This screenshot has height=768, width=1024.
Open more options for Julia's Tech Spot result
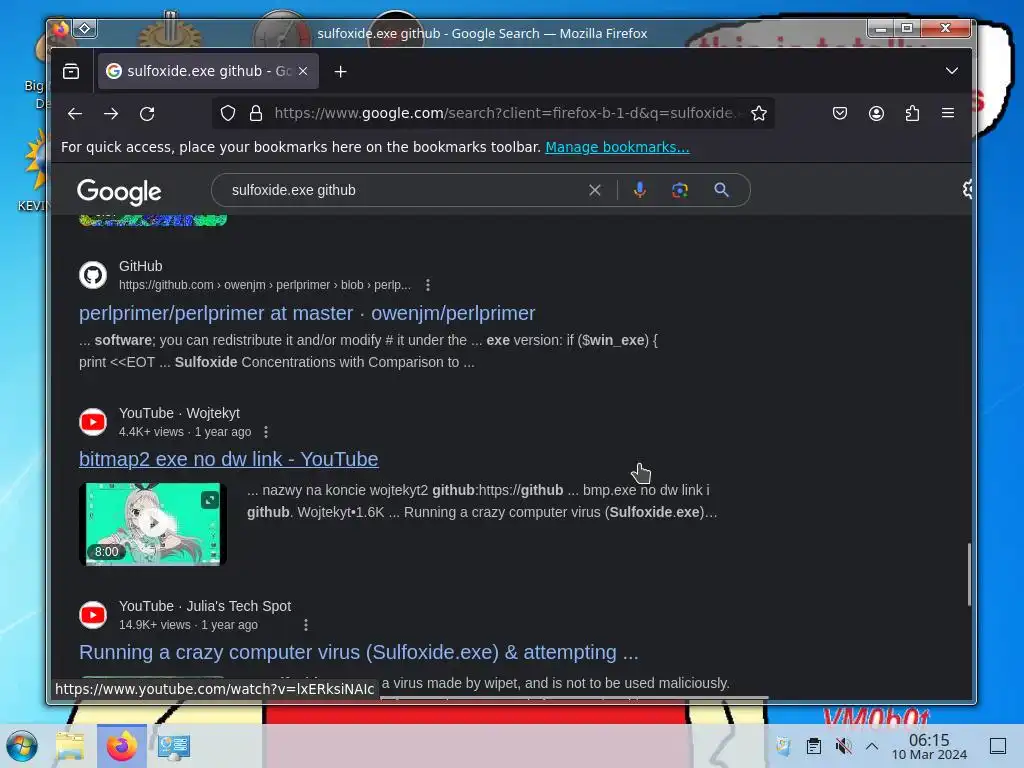tap(306, 625)
